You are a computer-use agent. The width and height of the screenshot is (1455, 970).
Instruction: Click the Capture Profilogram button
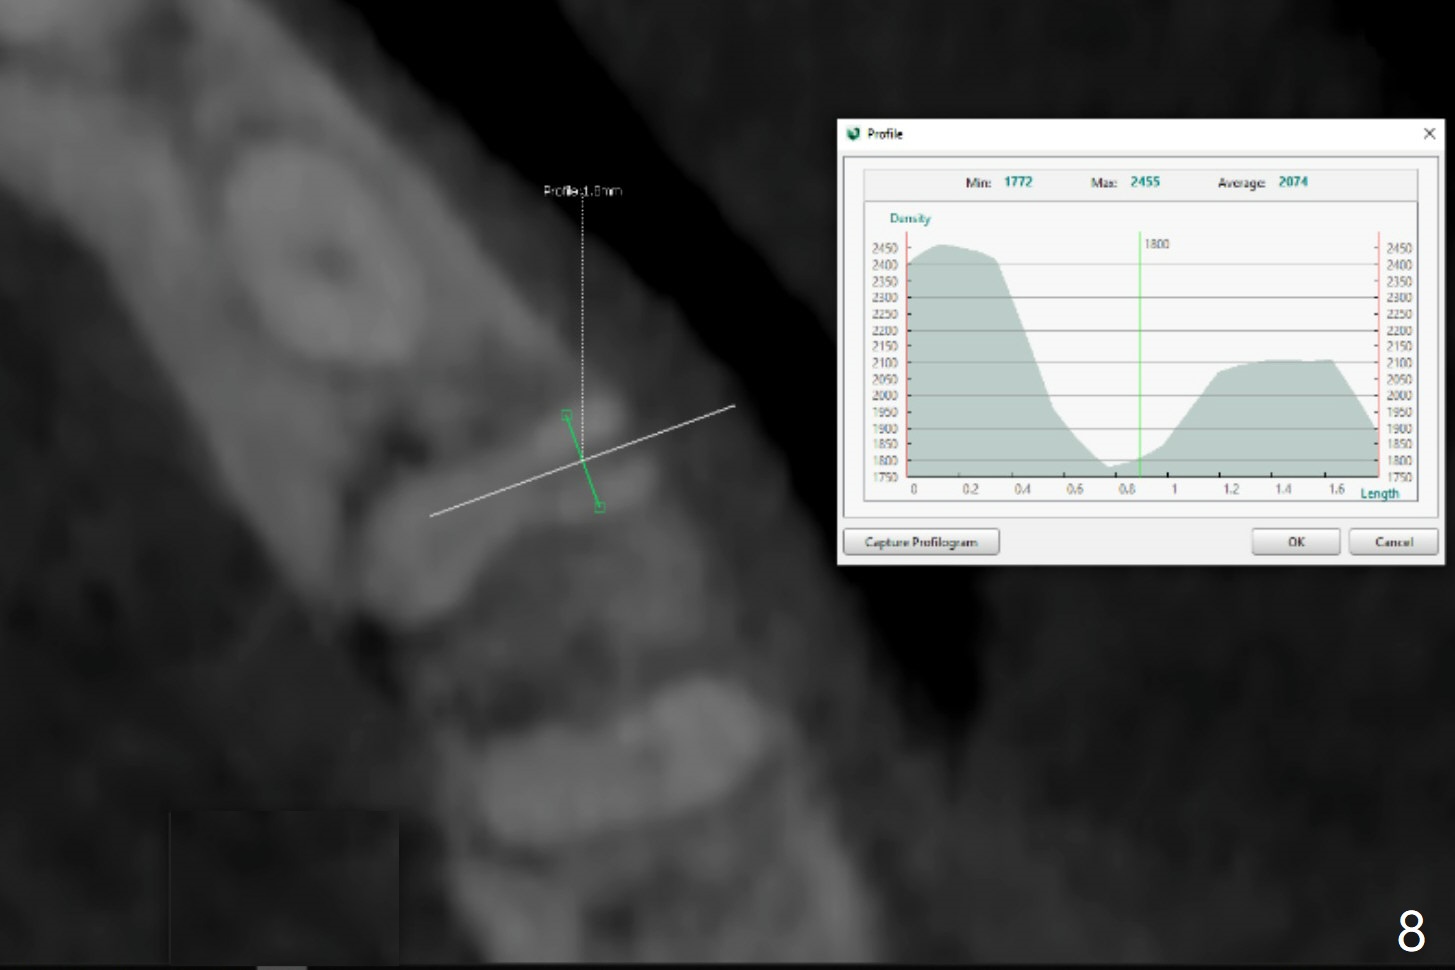point(920,542)
